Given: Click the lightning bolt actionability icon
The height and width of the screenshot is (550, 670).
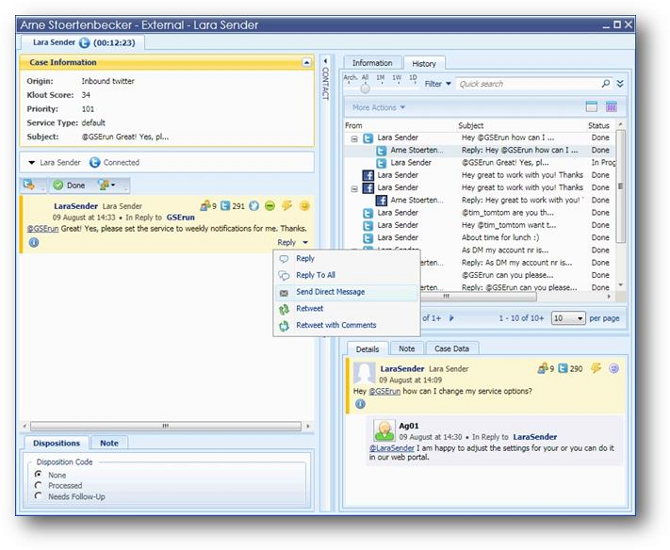Looking at the screenshot, I should 287,206.
